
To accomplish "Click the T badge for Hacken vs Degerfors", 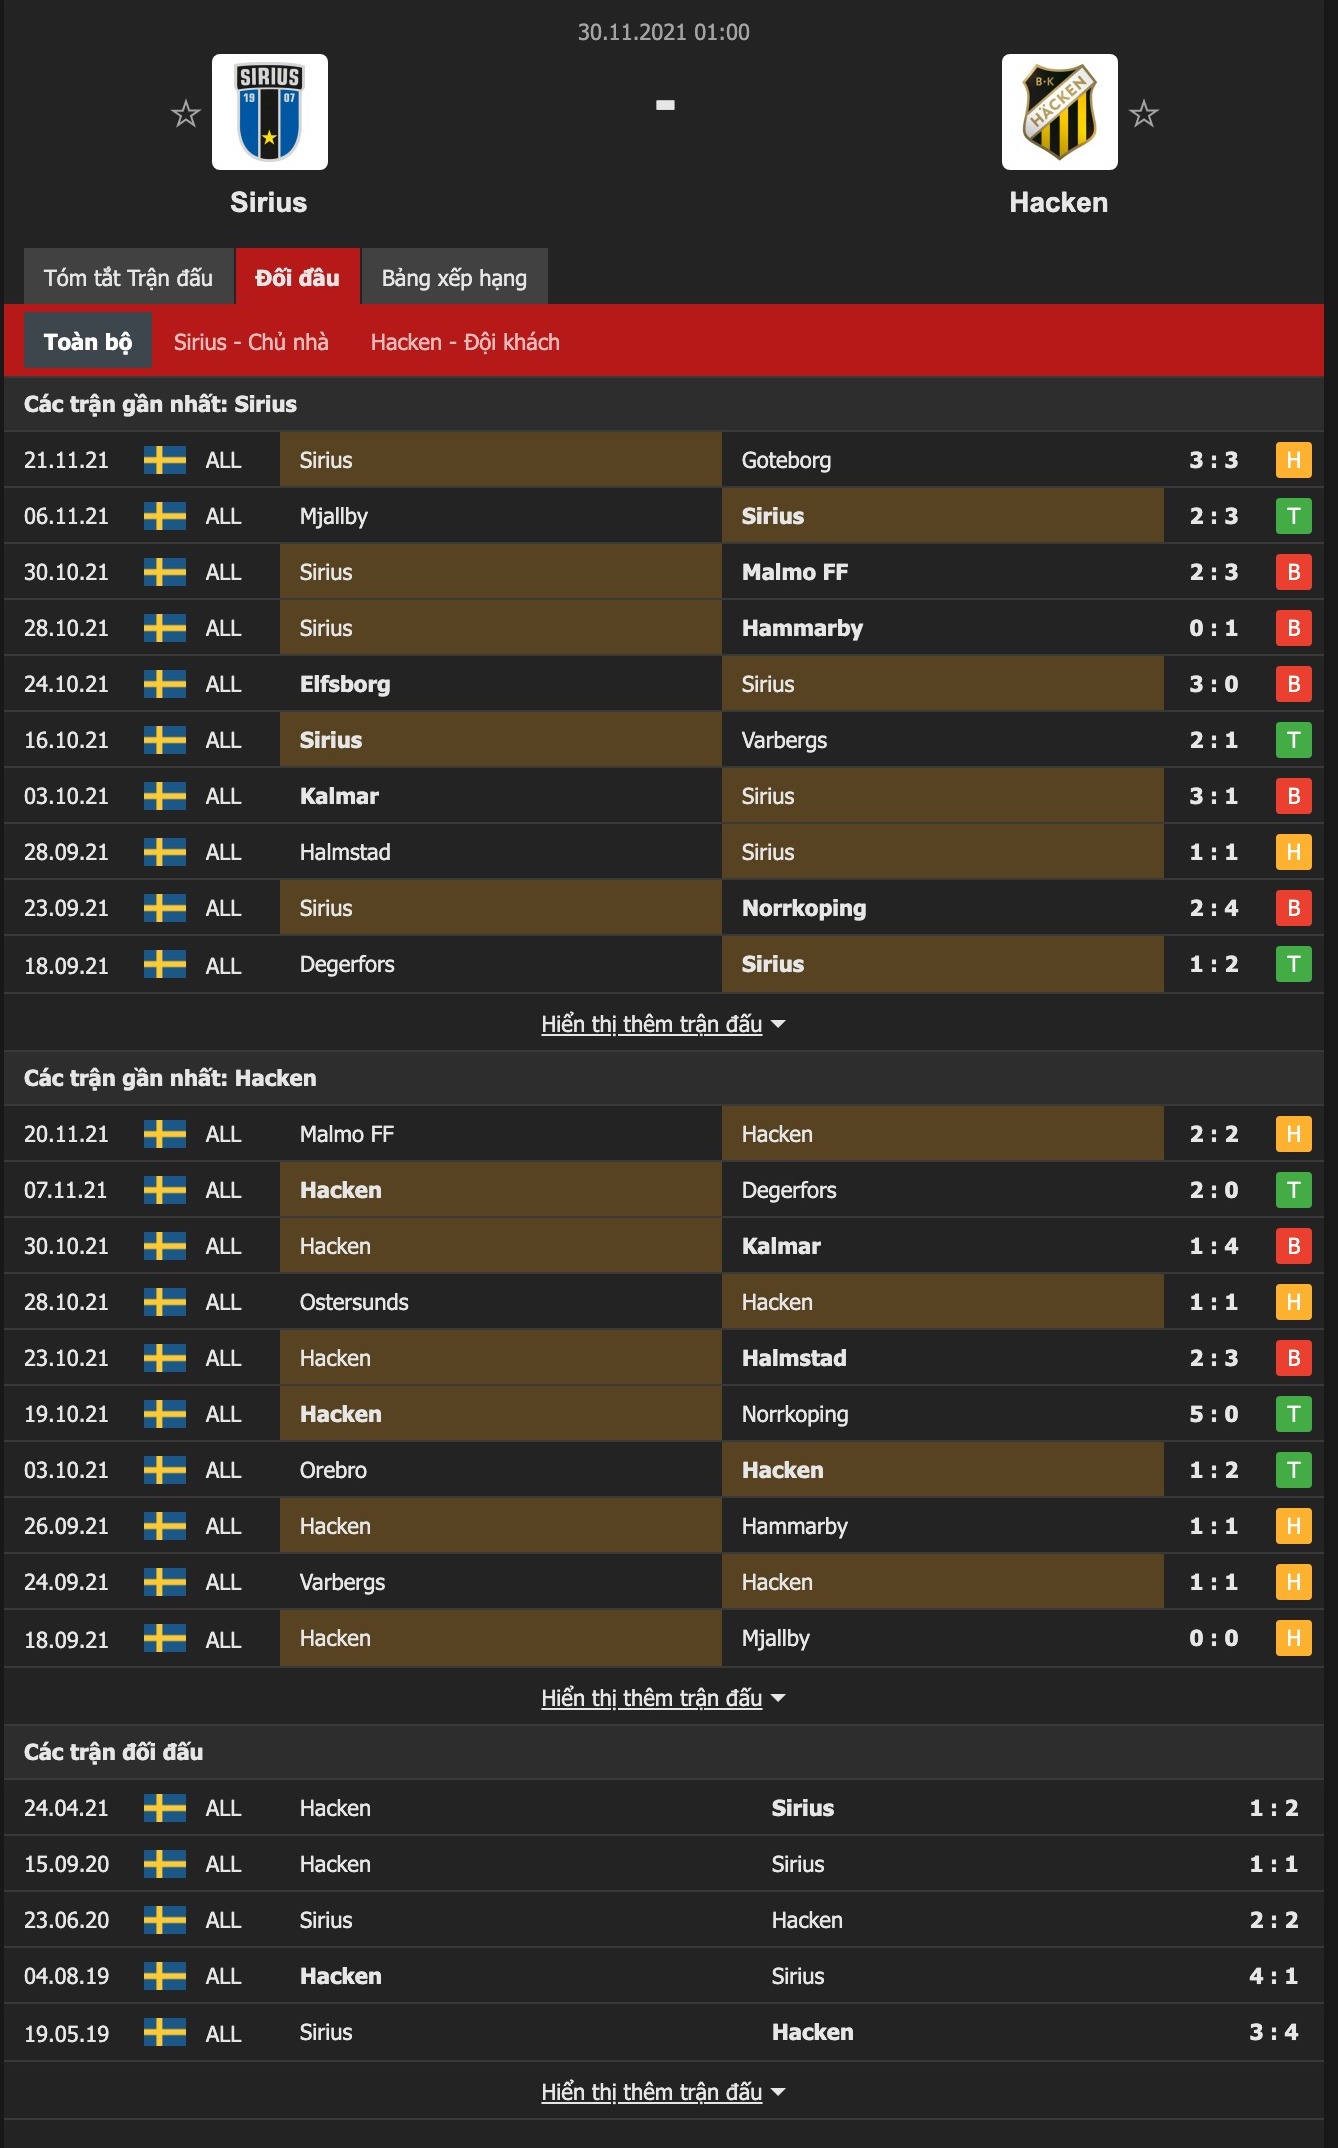I will coord(1293,1190).
